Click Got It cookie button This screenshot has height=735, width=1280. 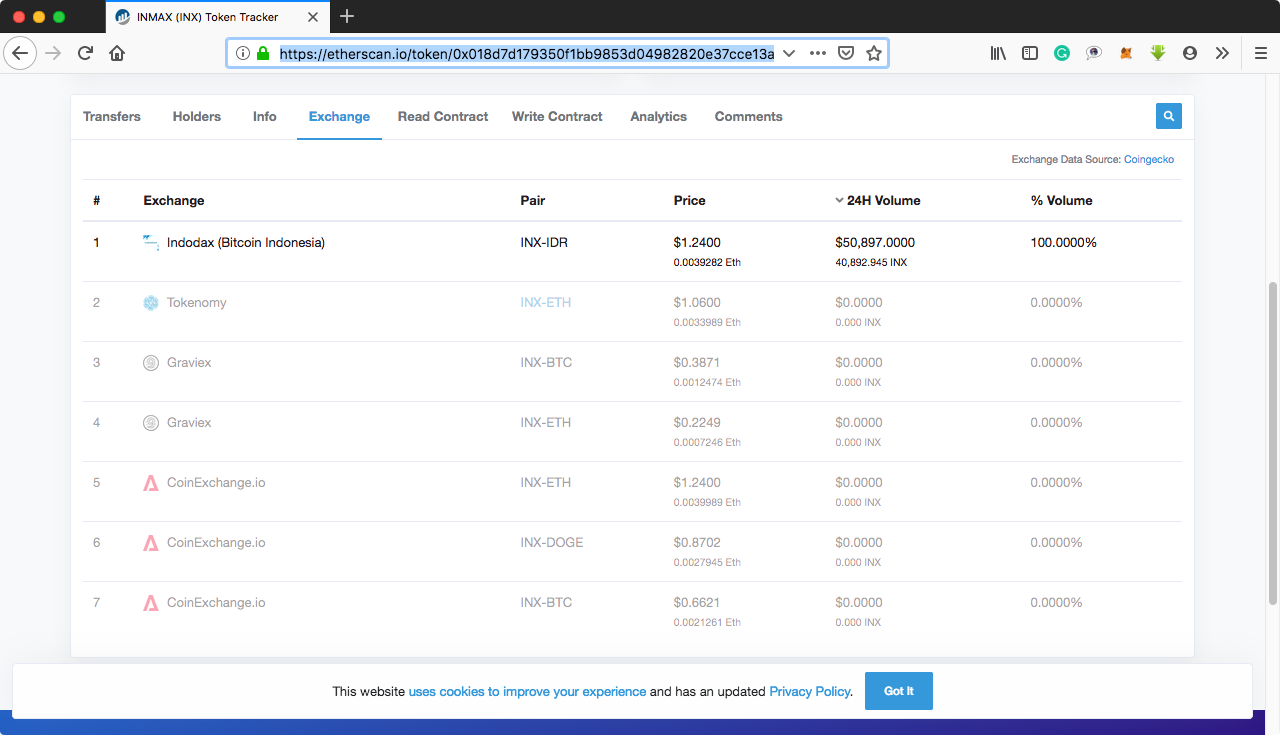click(x=899, y=691)
